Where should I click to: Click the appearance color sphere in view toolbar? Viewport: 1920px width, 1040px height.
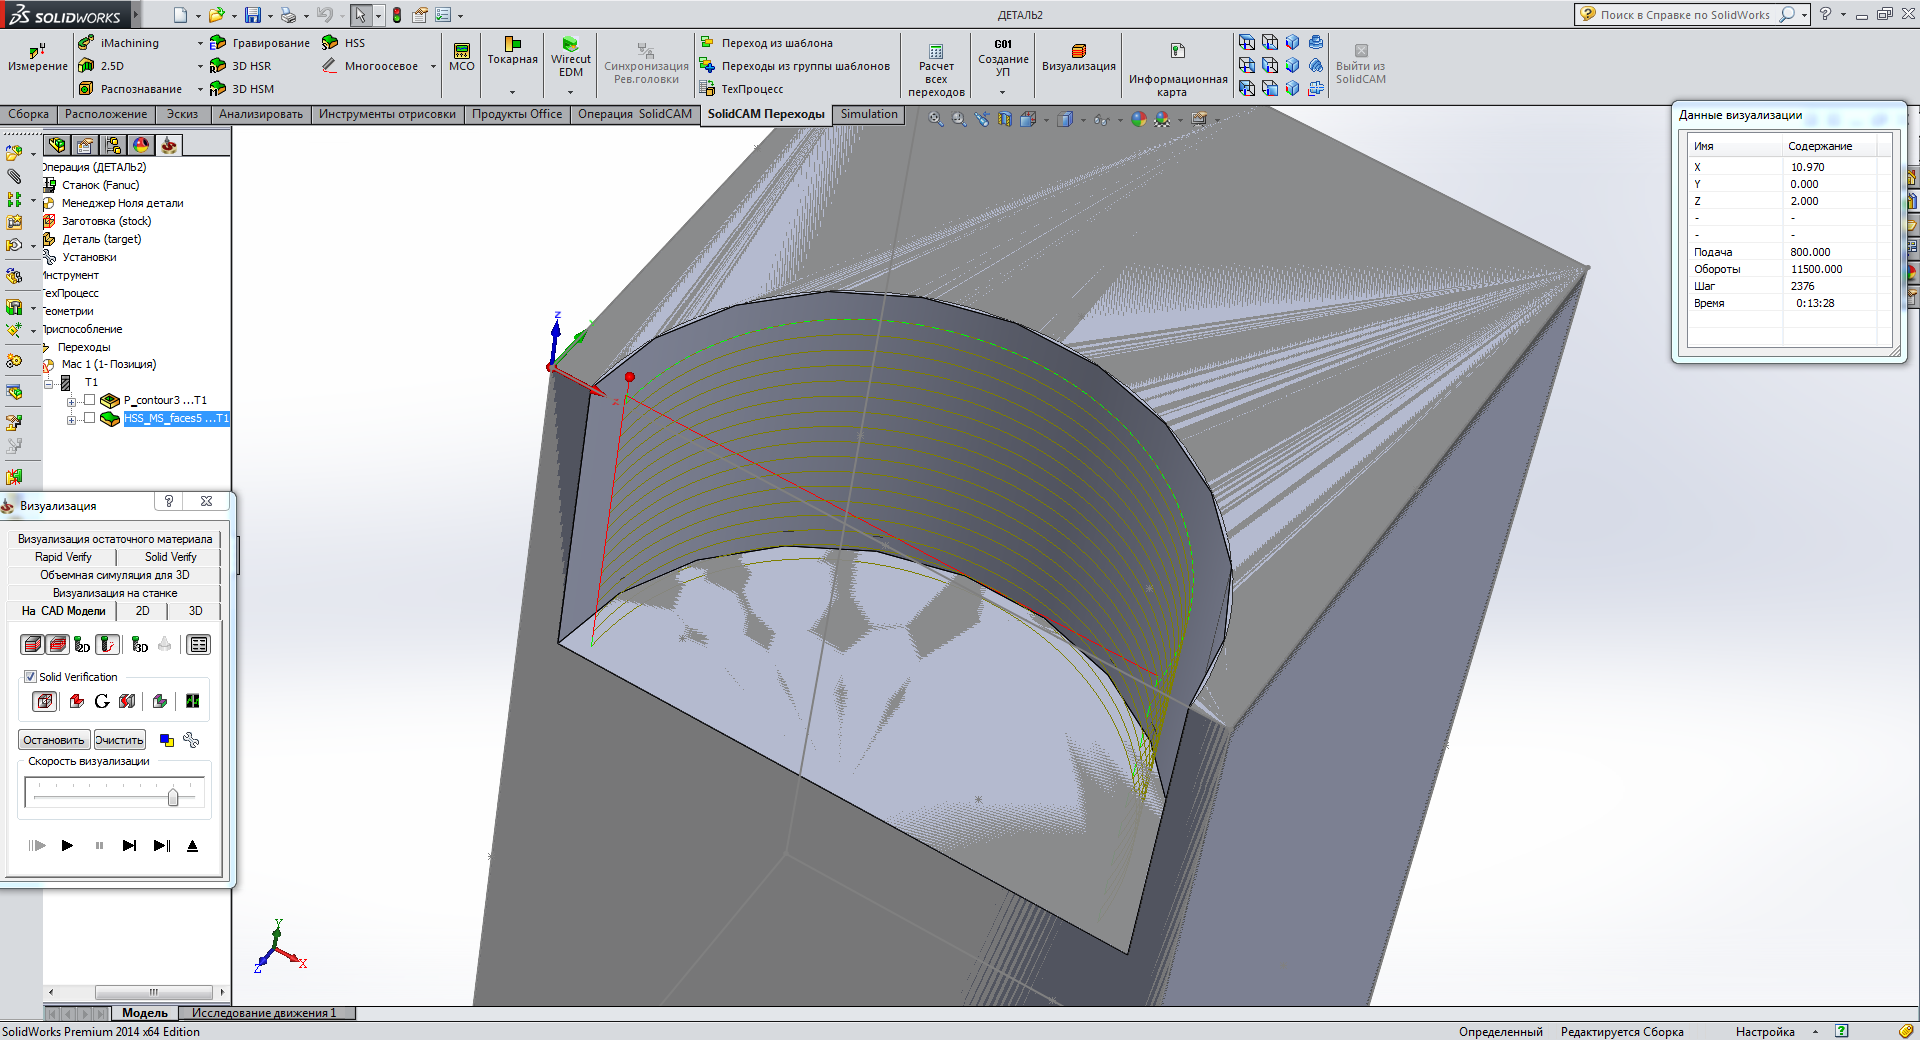[x=1138, y=119]
